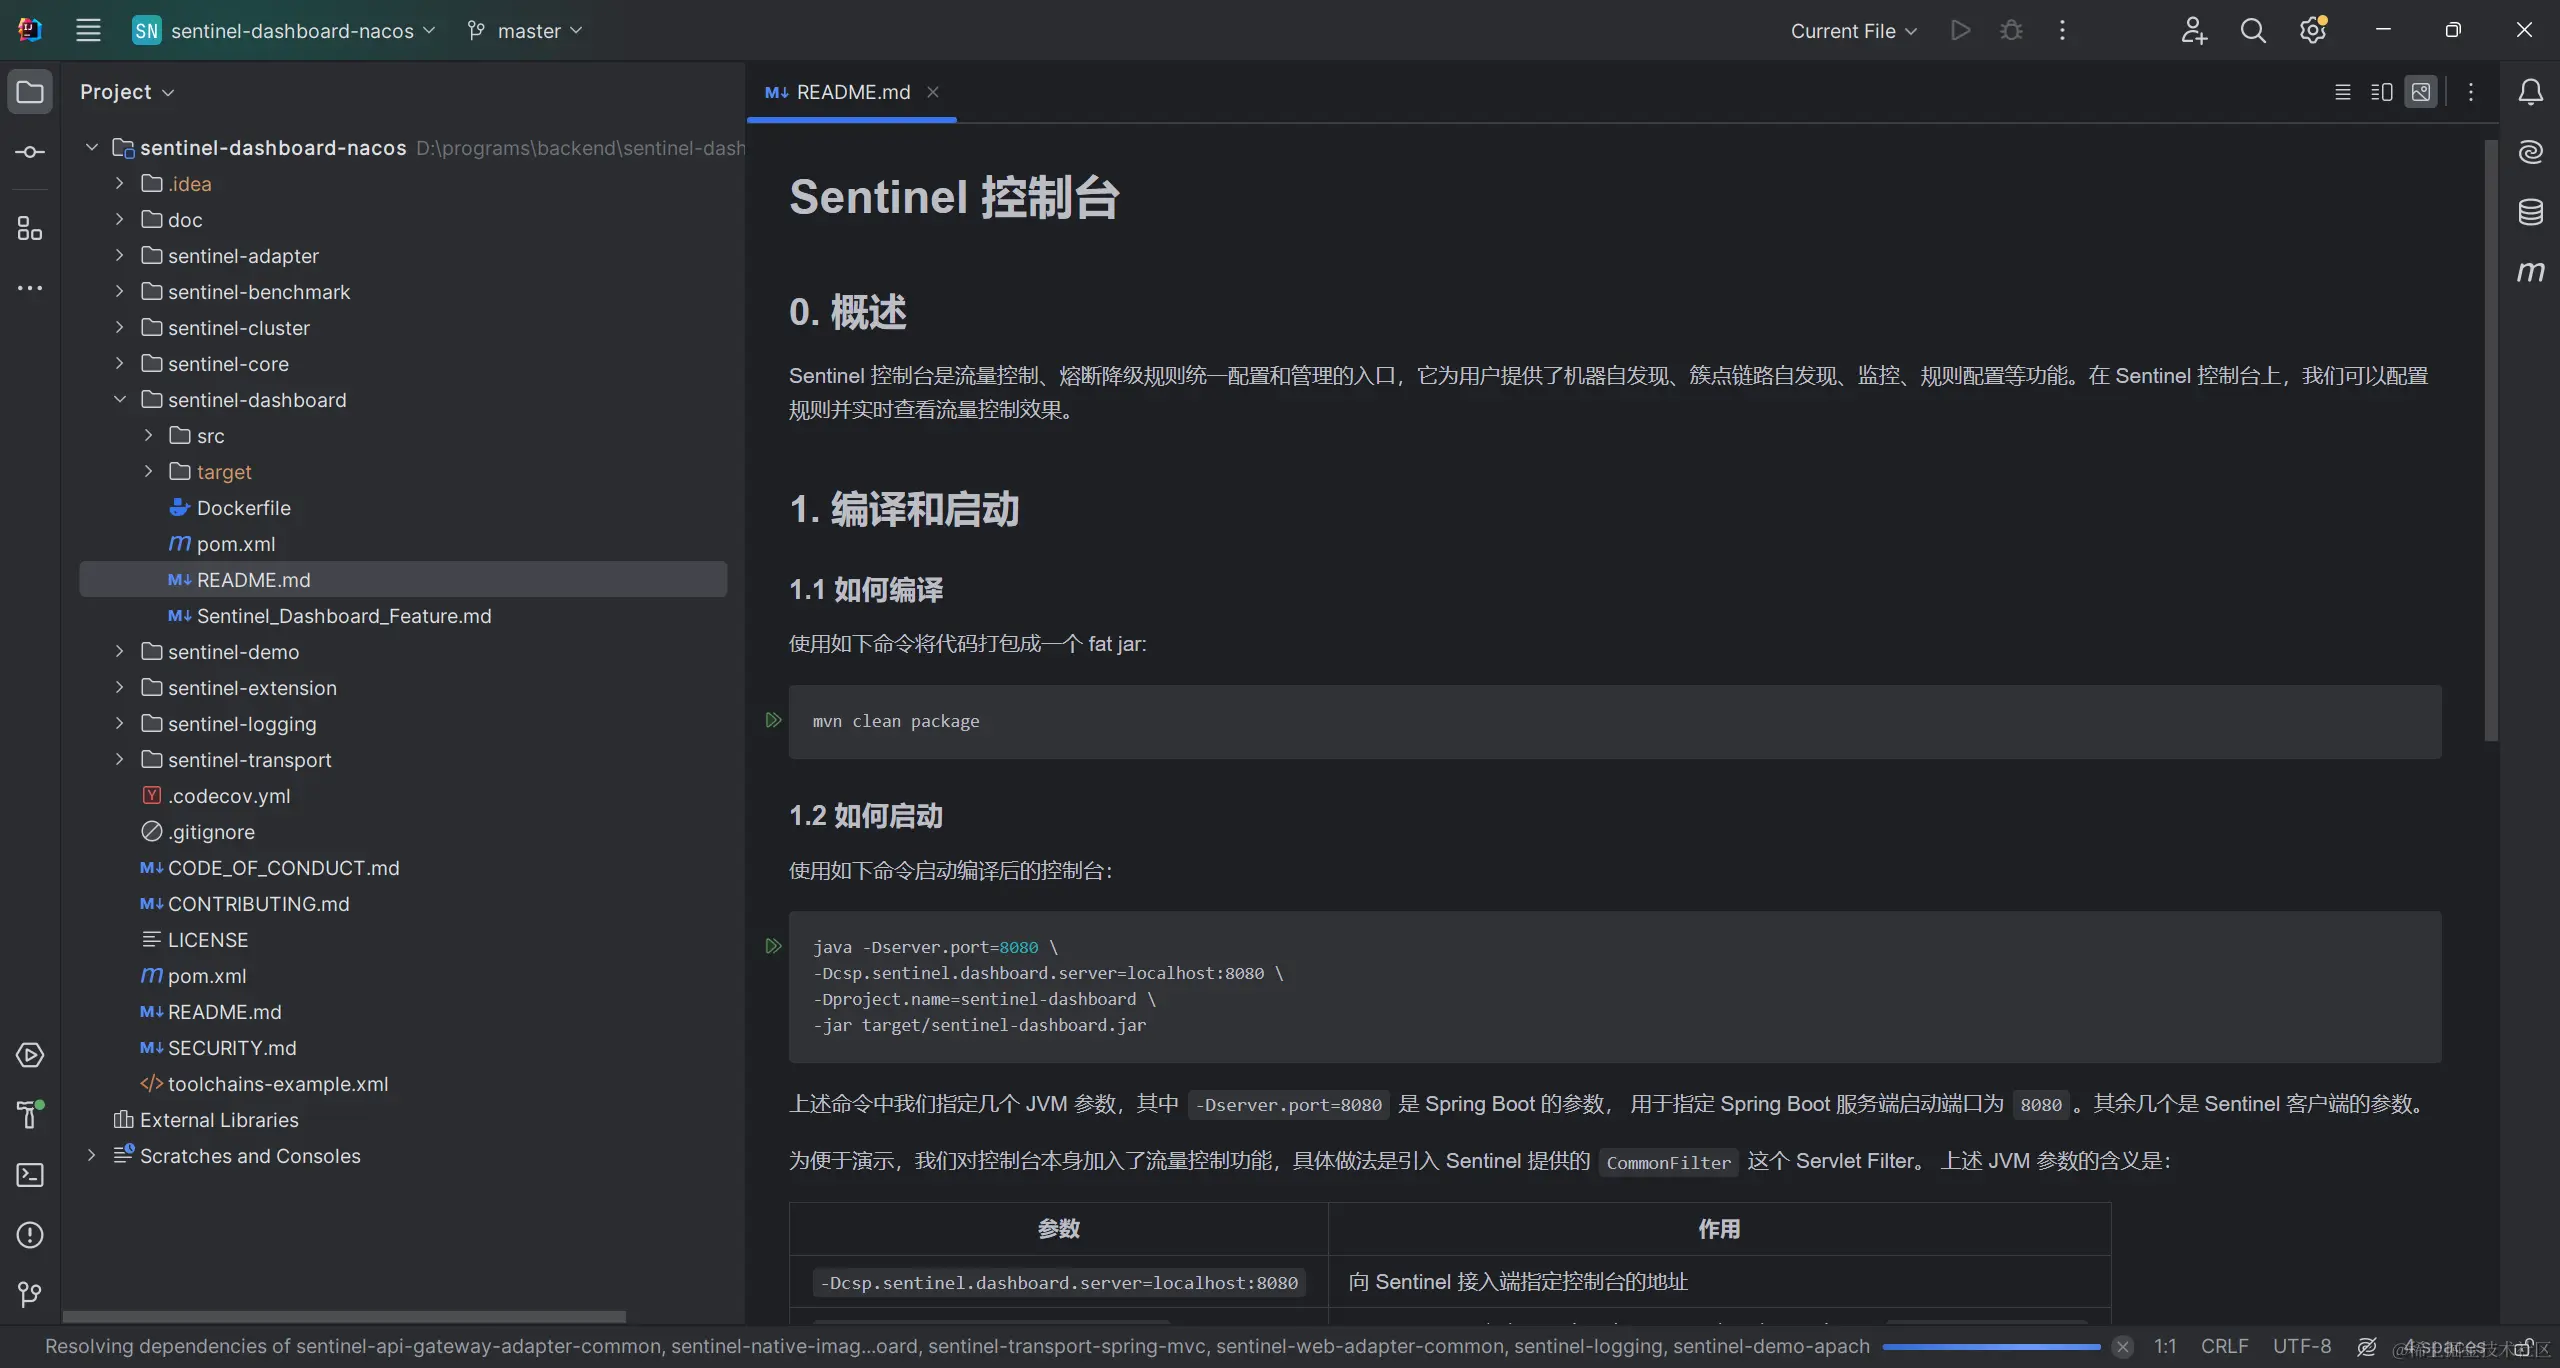
Task: Open Search Everywhere magnifier
Action: 2253,30
